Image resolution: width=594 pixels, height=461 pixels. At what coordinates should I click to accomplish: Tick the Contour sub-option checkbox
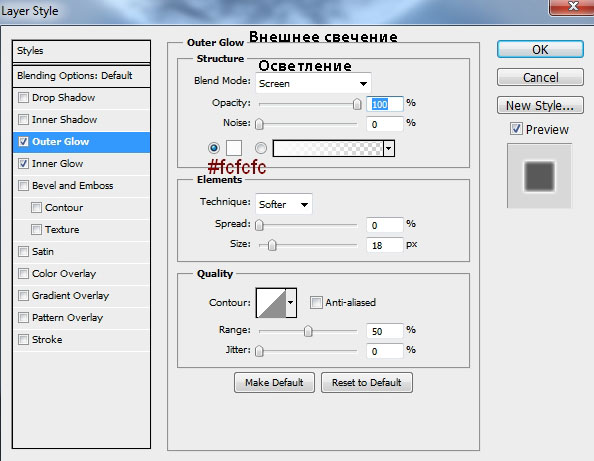coord(36,208)
